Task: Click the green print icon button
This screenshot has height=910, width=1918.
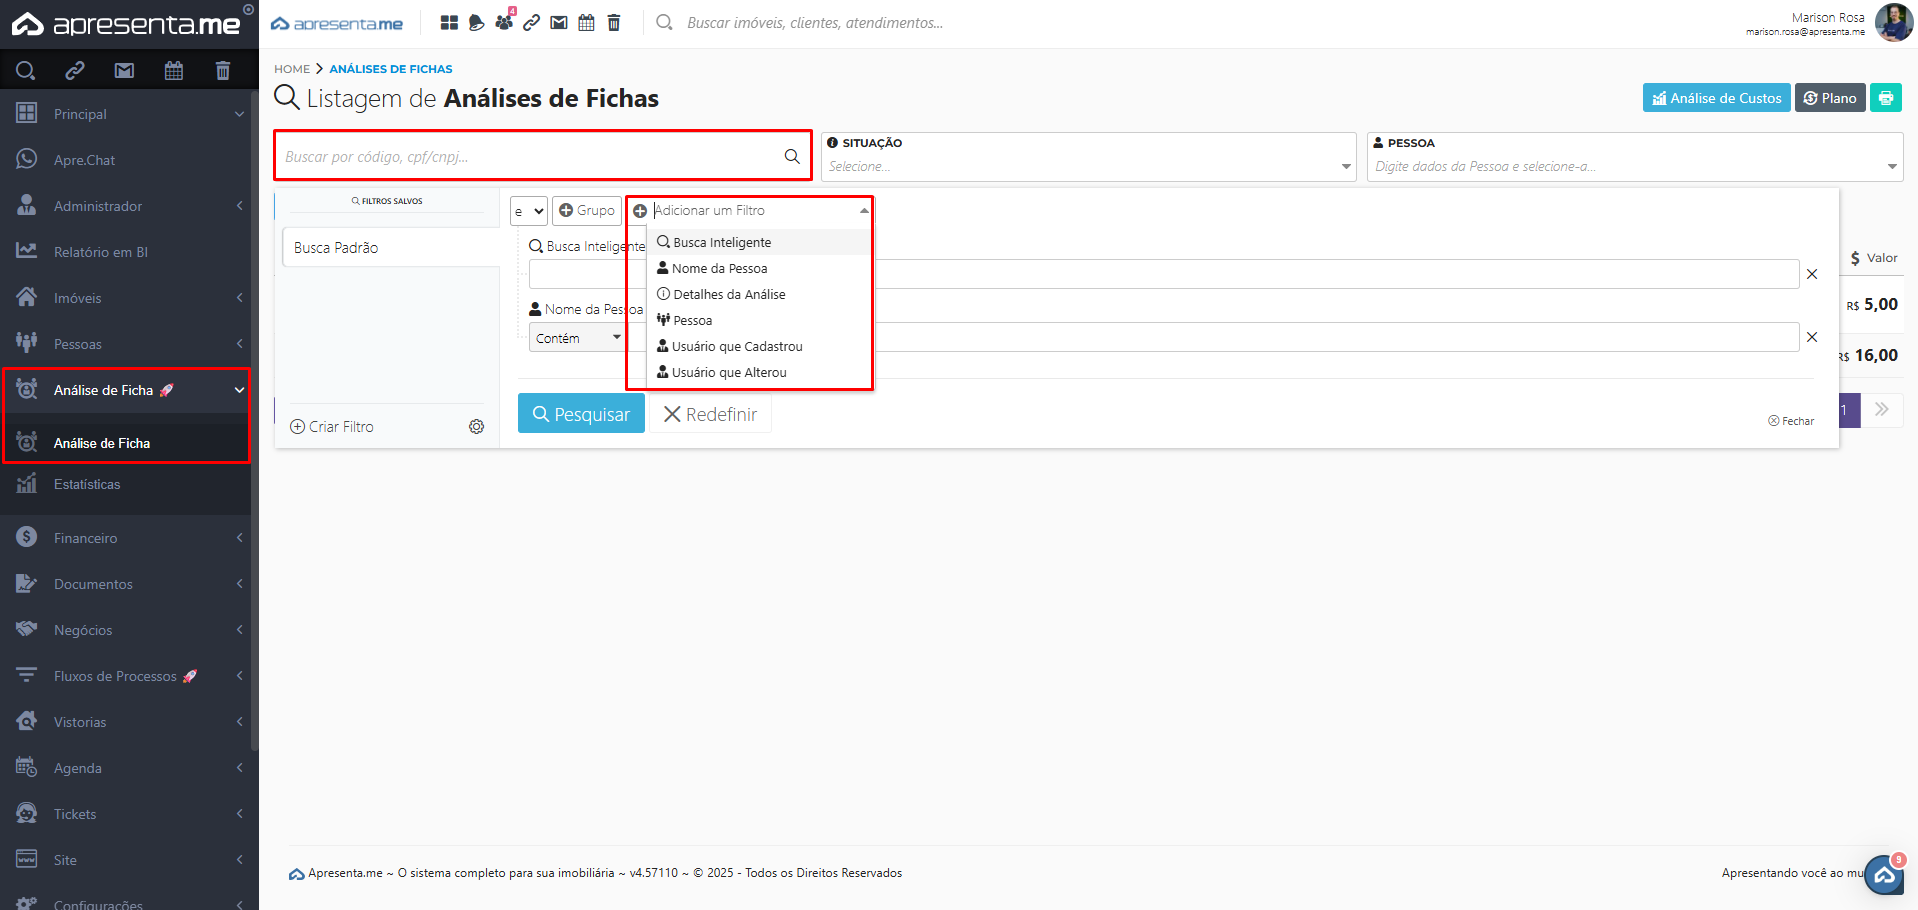Action: click(x=1885, y=98)
